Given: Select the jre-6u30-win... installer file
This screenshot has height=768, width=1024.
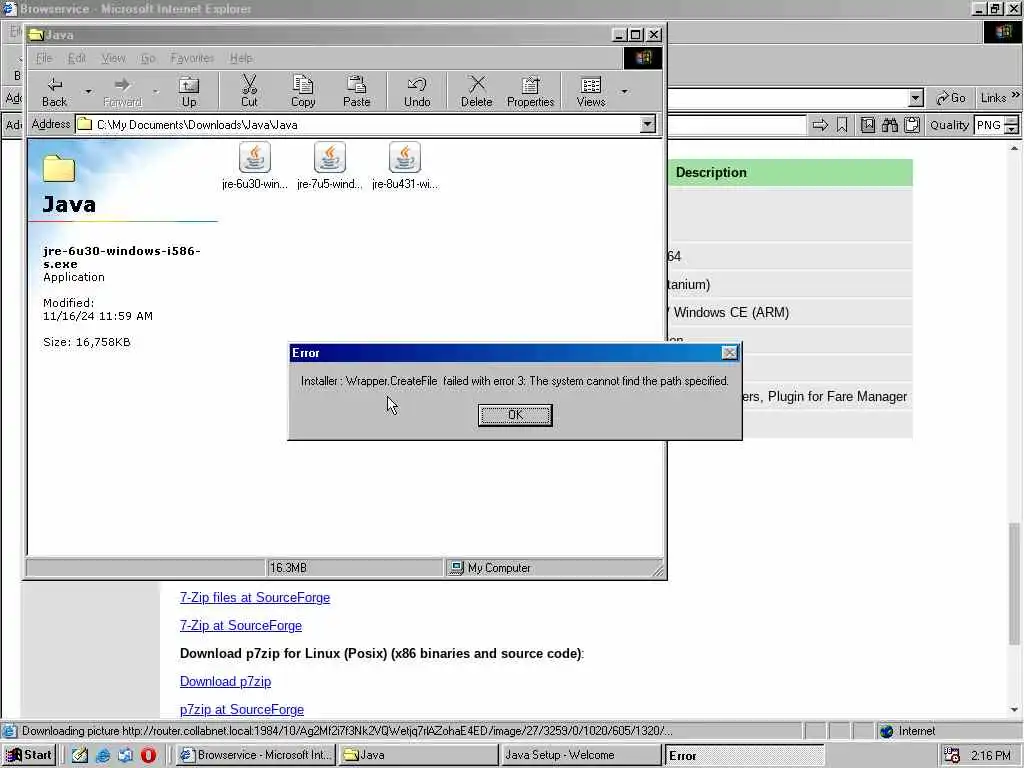Looking at the screenshot, I should tap(255, 166).
